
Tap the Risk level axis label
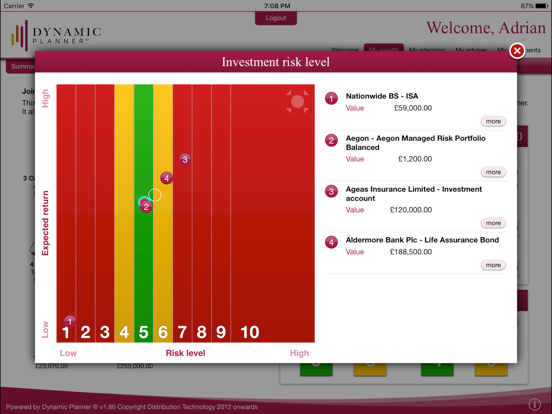coord(186,353)
